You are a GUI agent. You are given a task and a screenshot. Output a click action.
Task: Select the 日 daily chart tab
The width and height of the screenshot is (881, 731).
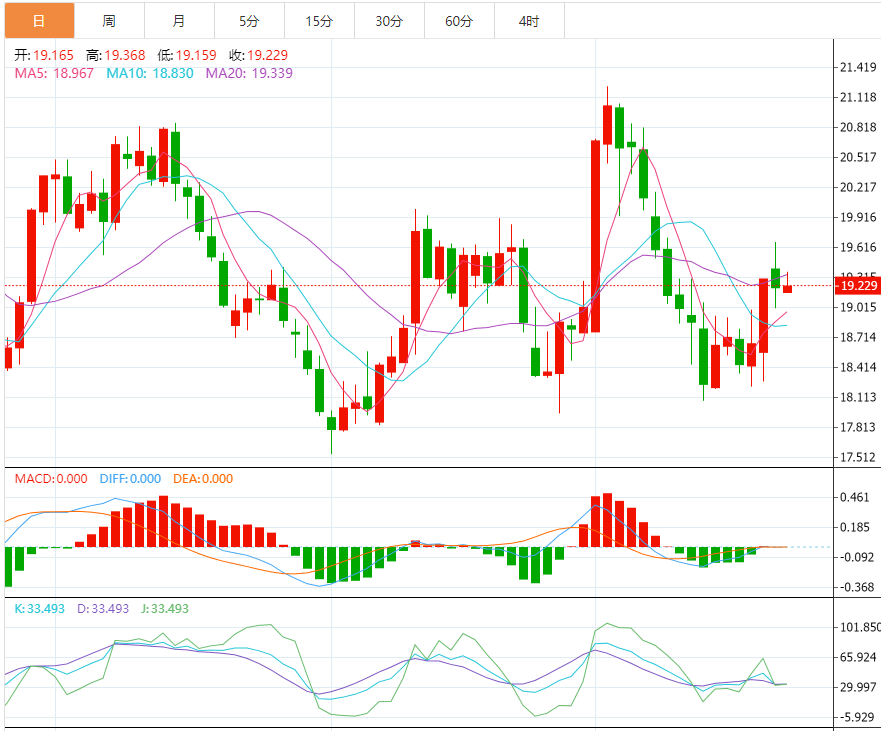(x=38, y=20)
